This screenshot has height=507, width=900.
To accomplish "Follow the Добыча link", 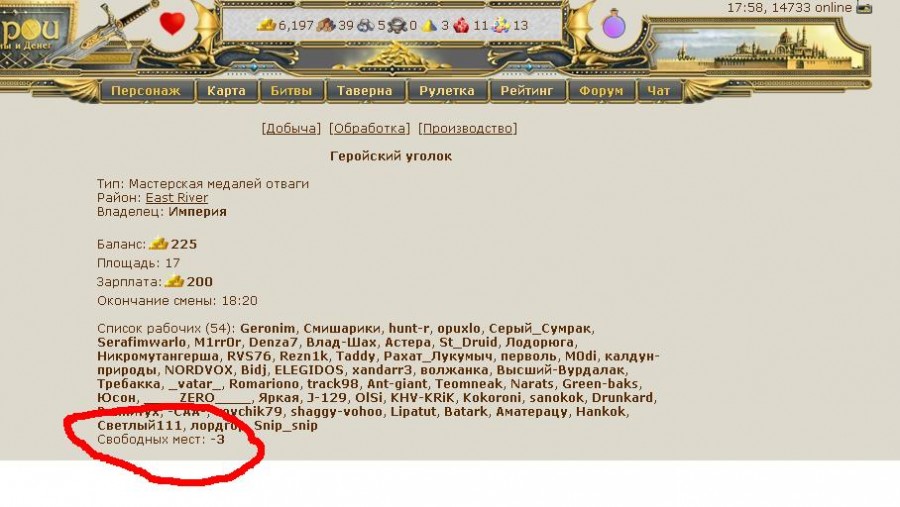I will 291,129.
